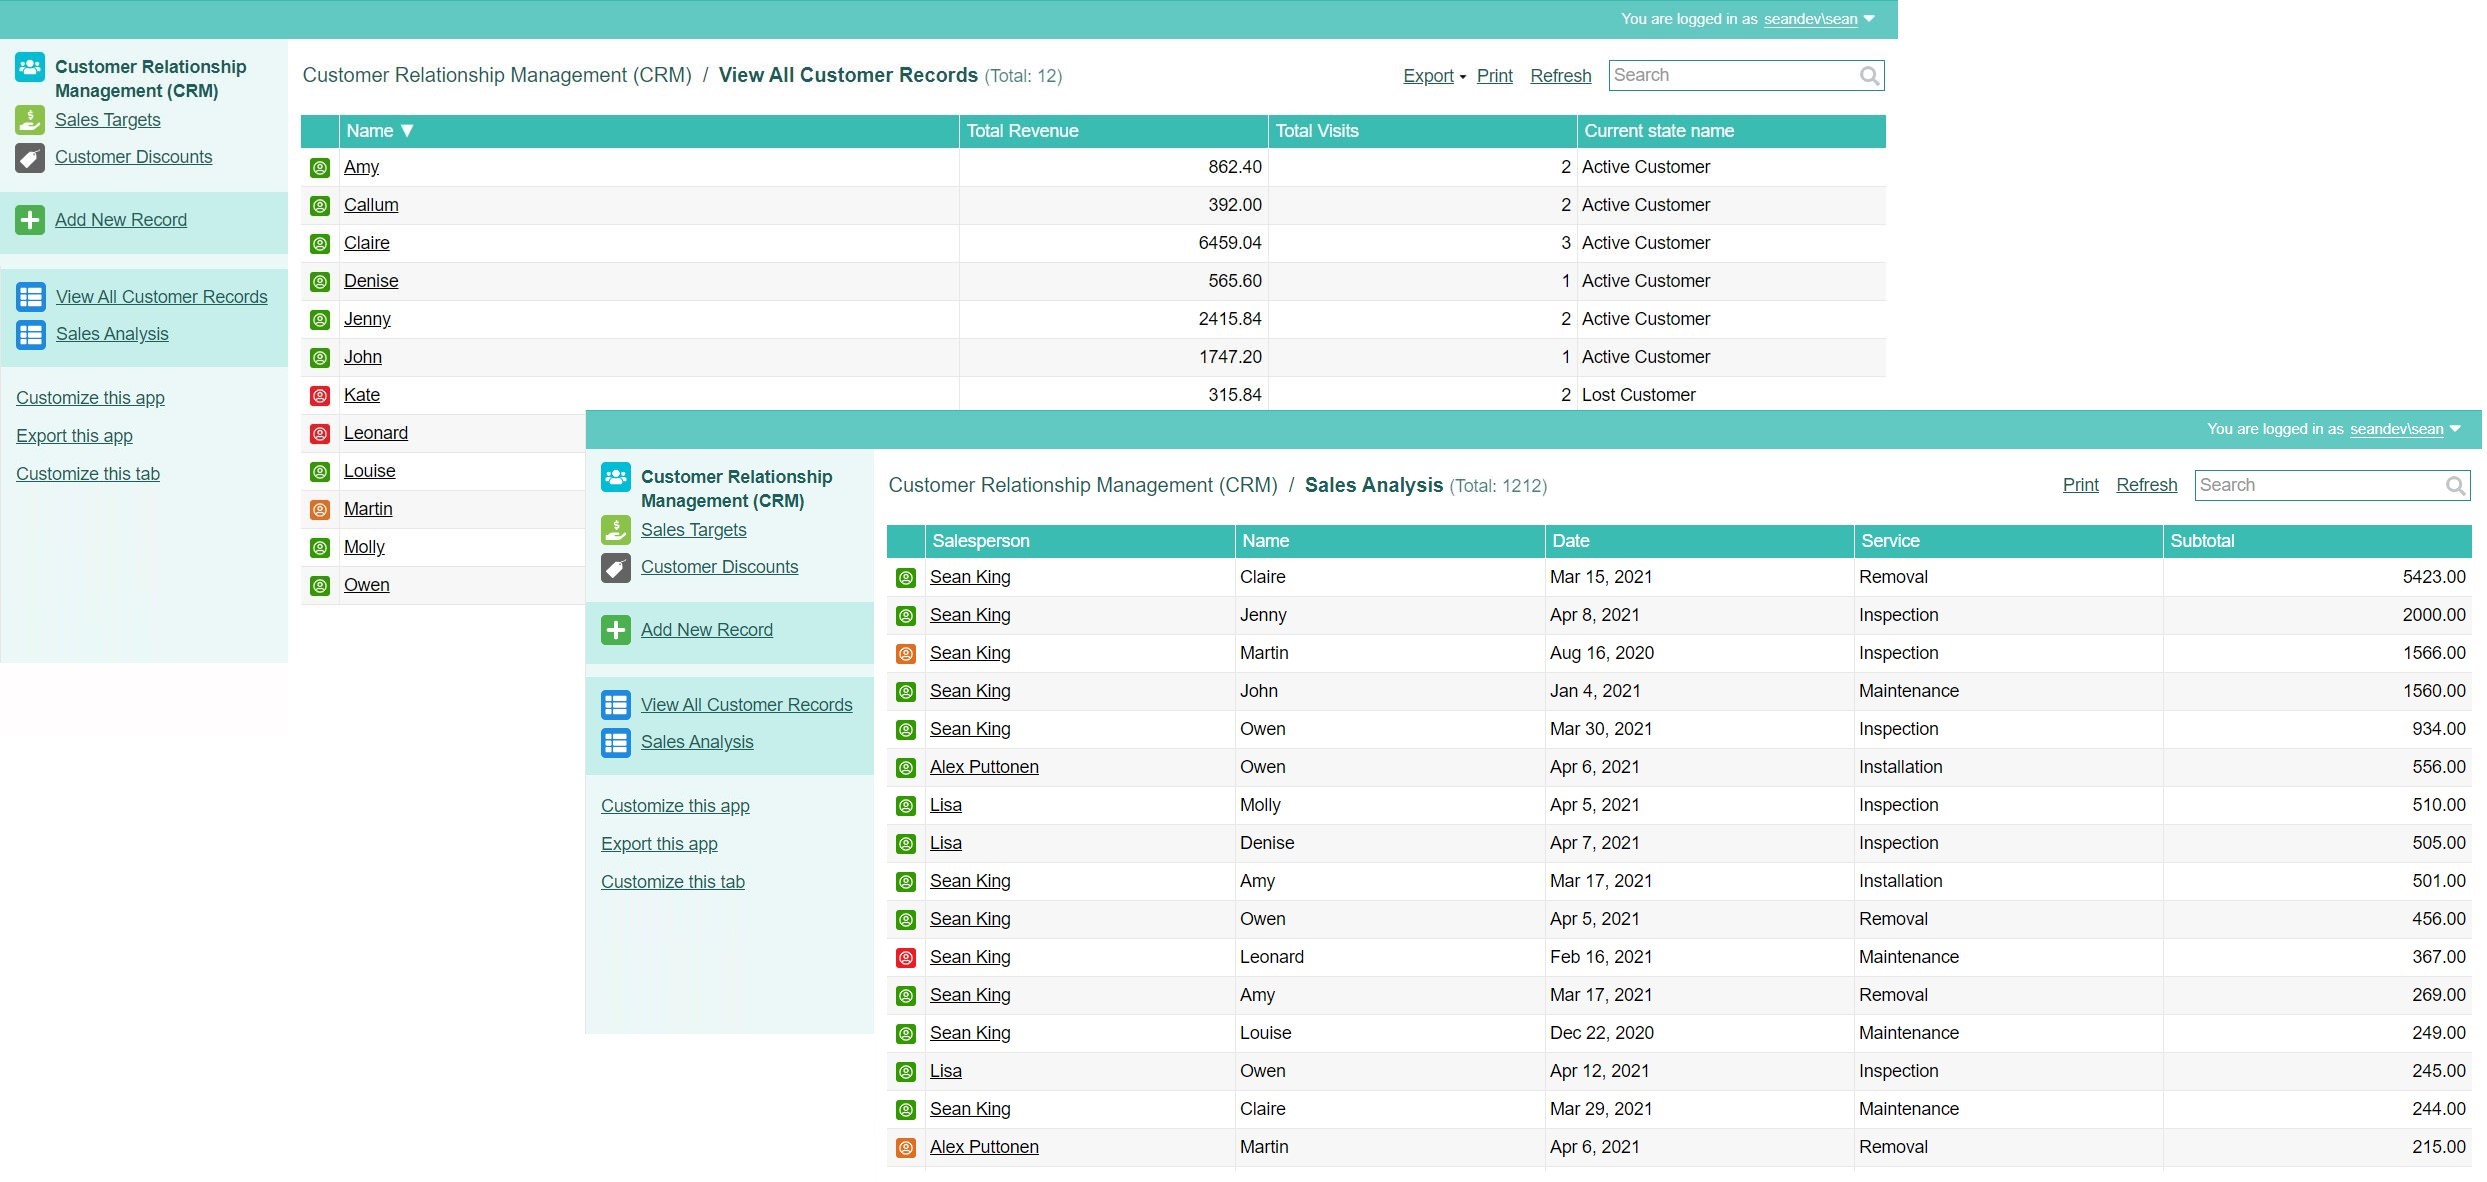The height and width of the screenshot is (1182, 2487).
Task: Sort Sales Analysis by the Service column header
Action: [x=2008, y=541]
